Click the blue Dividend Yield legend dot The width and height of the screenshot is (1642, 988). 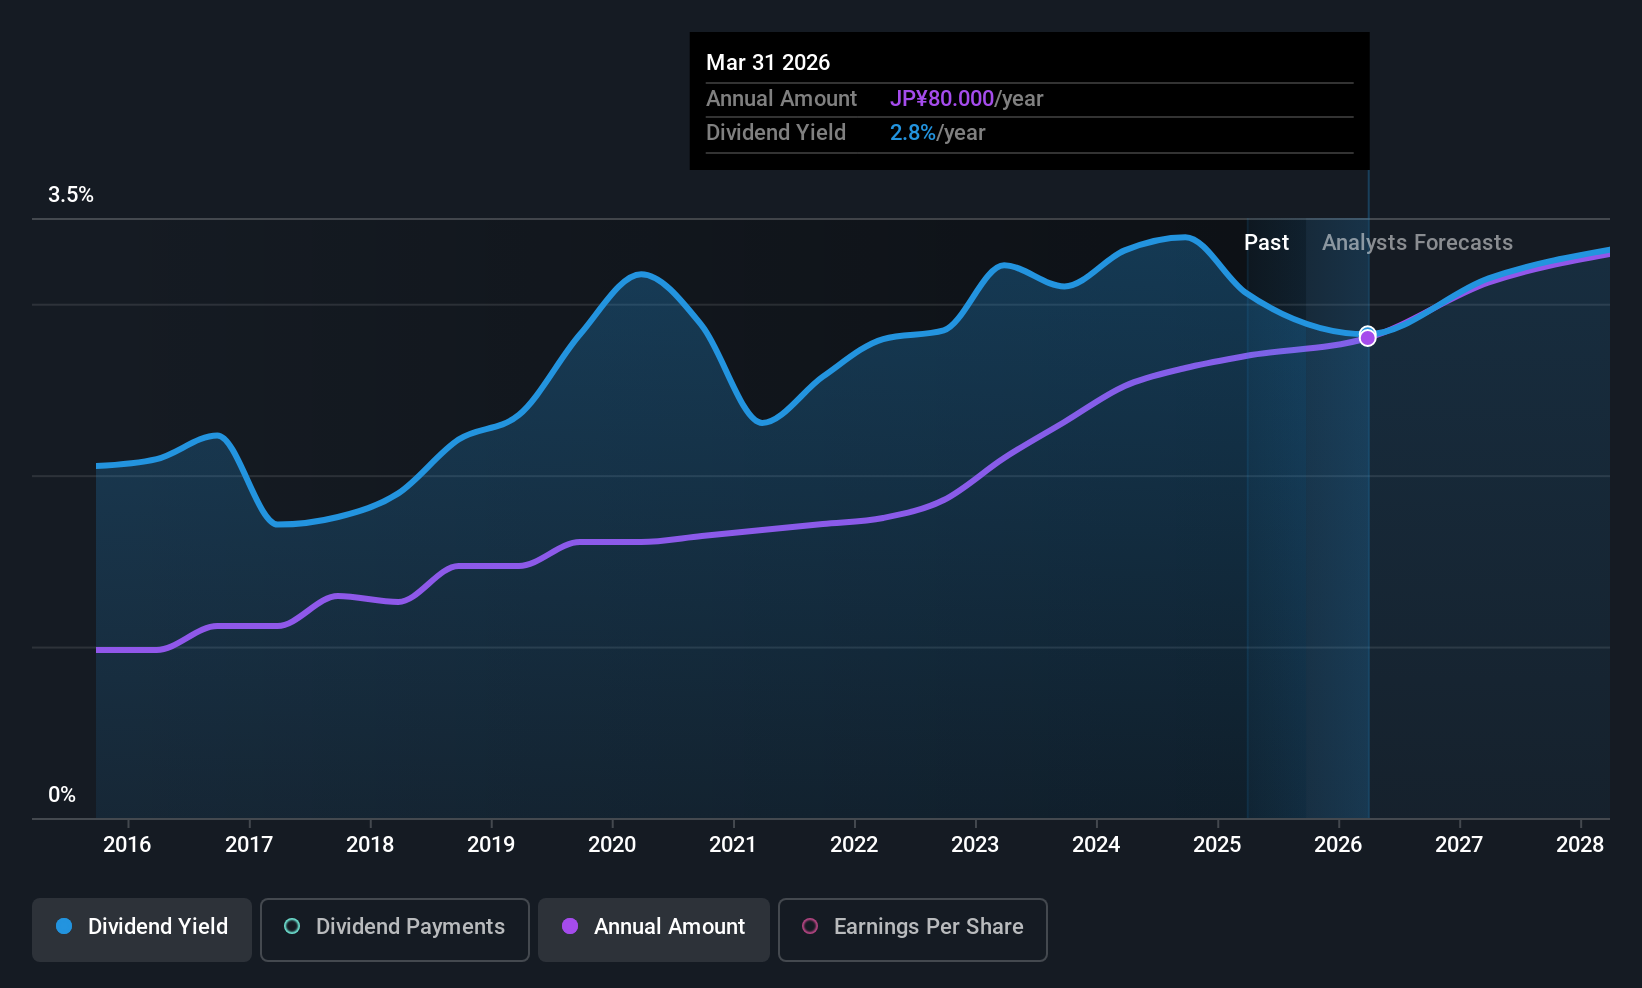tap(64, 926)
